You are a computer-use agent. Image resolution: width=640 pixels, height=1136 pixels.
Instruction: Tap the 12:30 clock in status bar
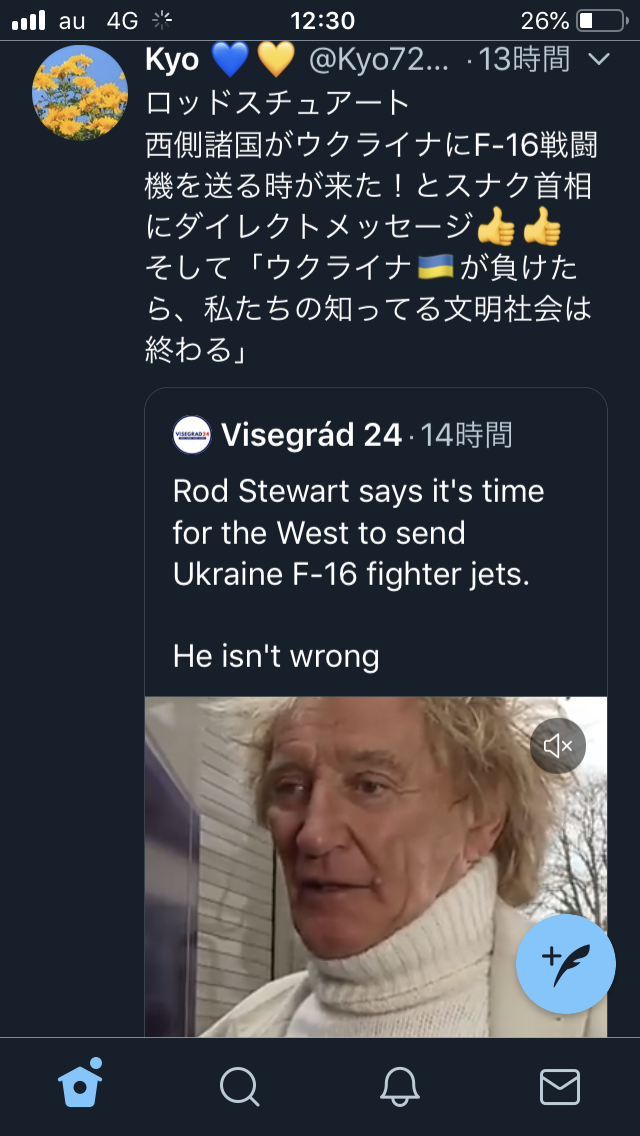click(322, 20)
